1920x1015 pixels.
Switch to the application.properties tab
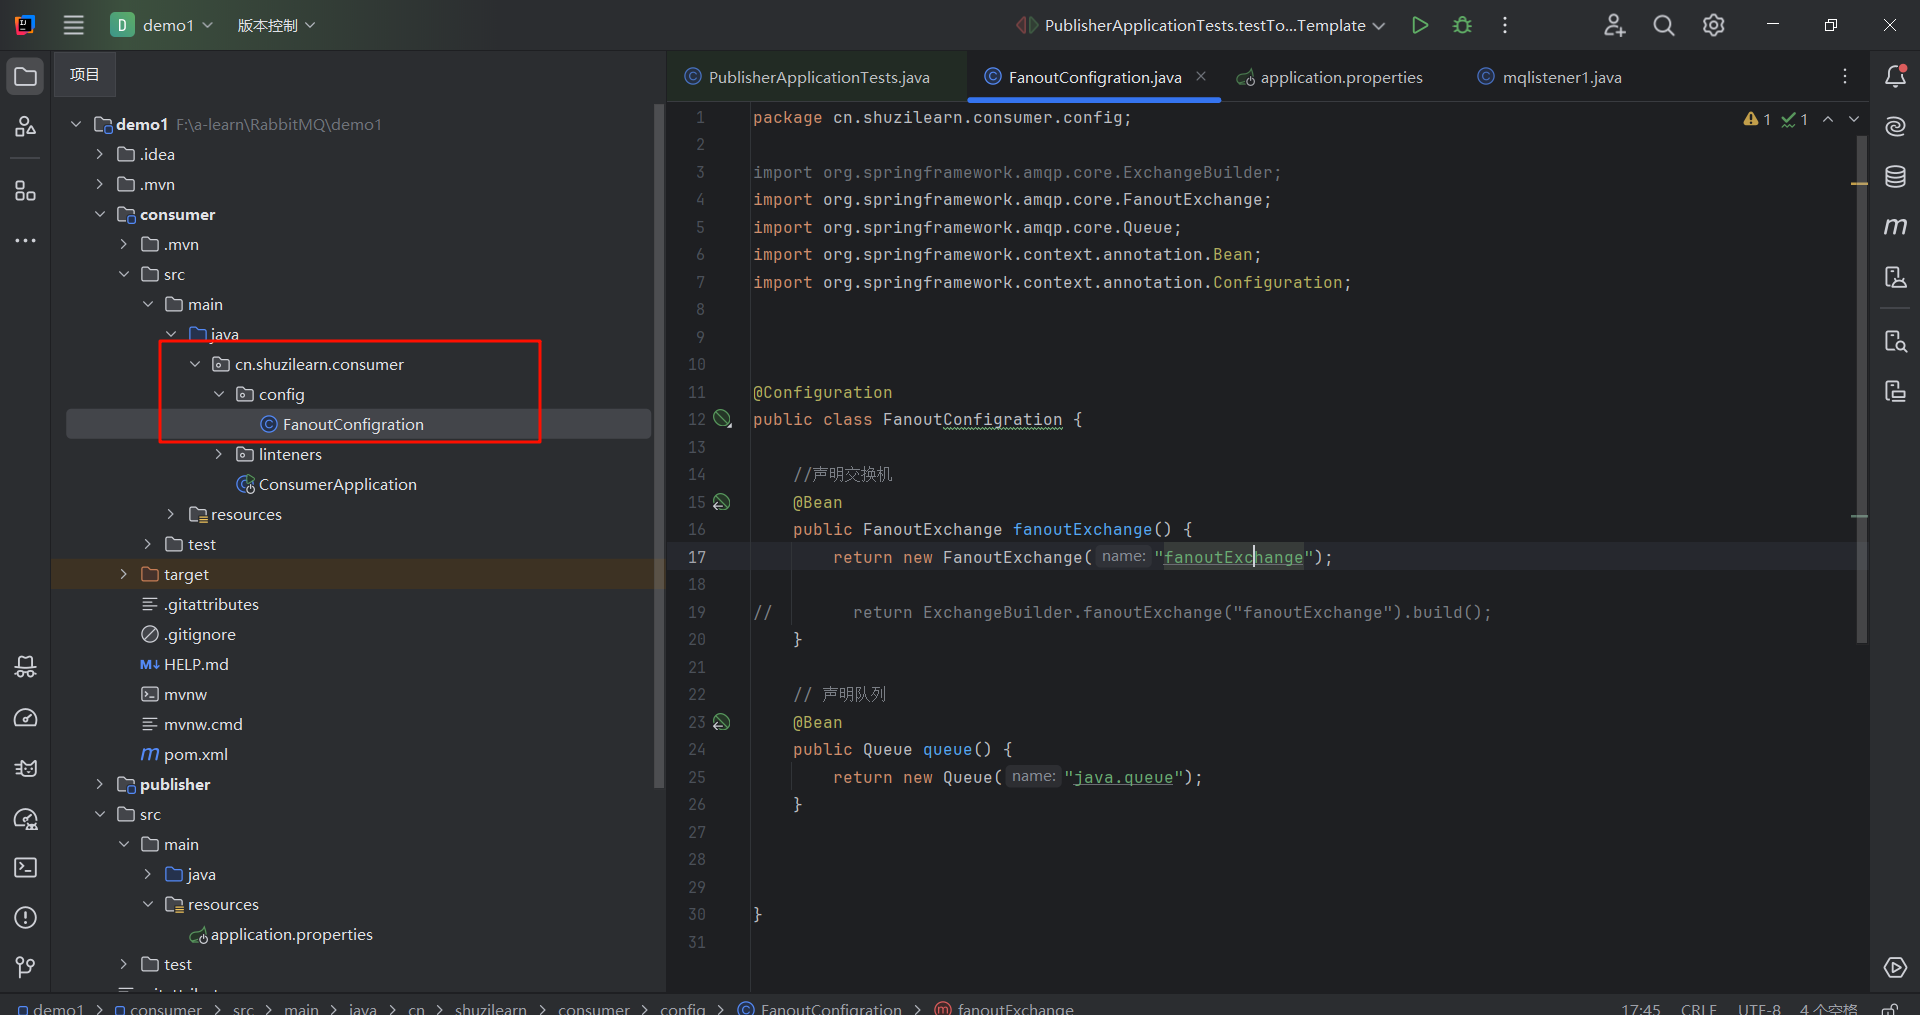click(1340, 77)
